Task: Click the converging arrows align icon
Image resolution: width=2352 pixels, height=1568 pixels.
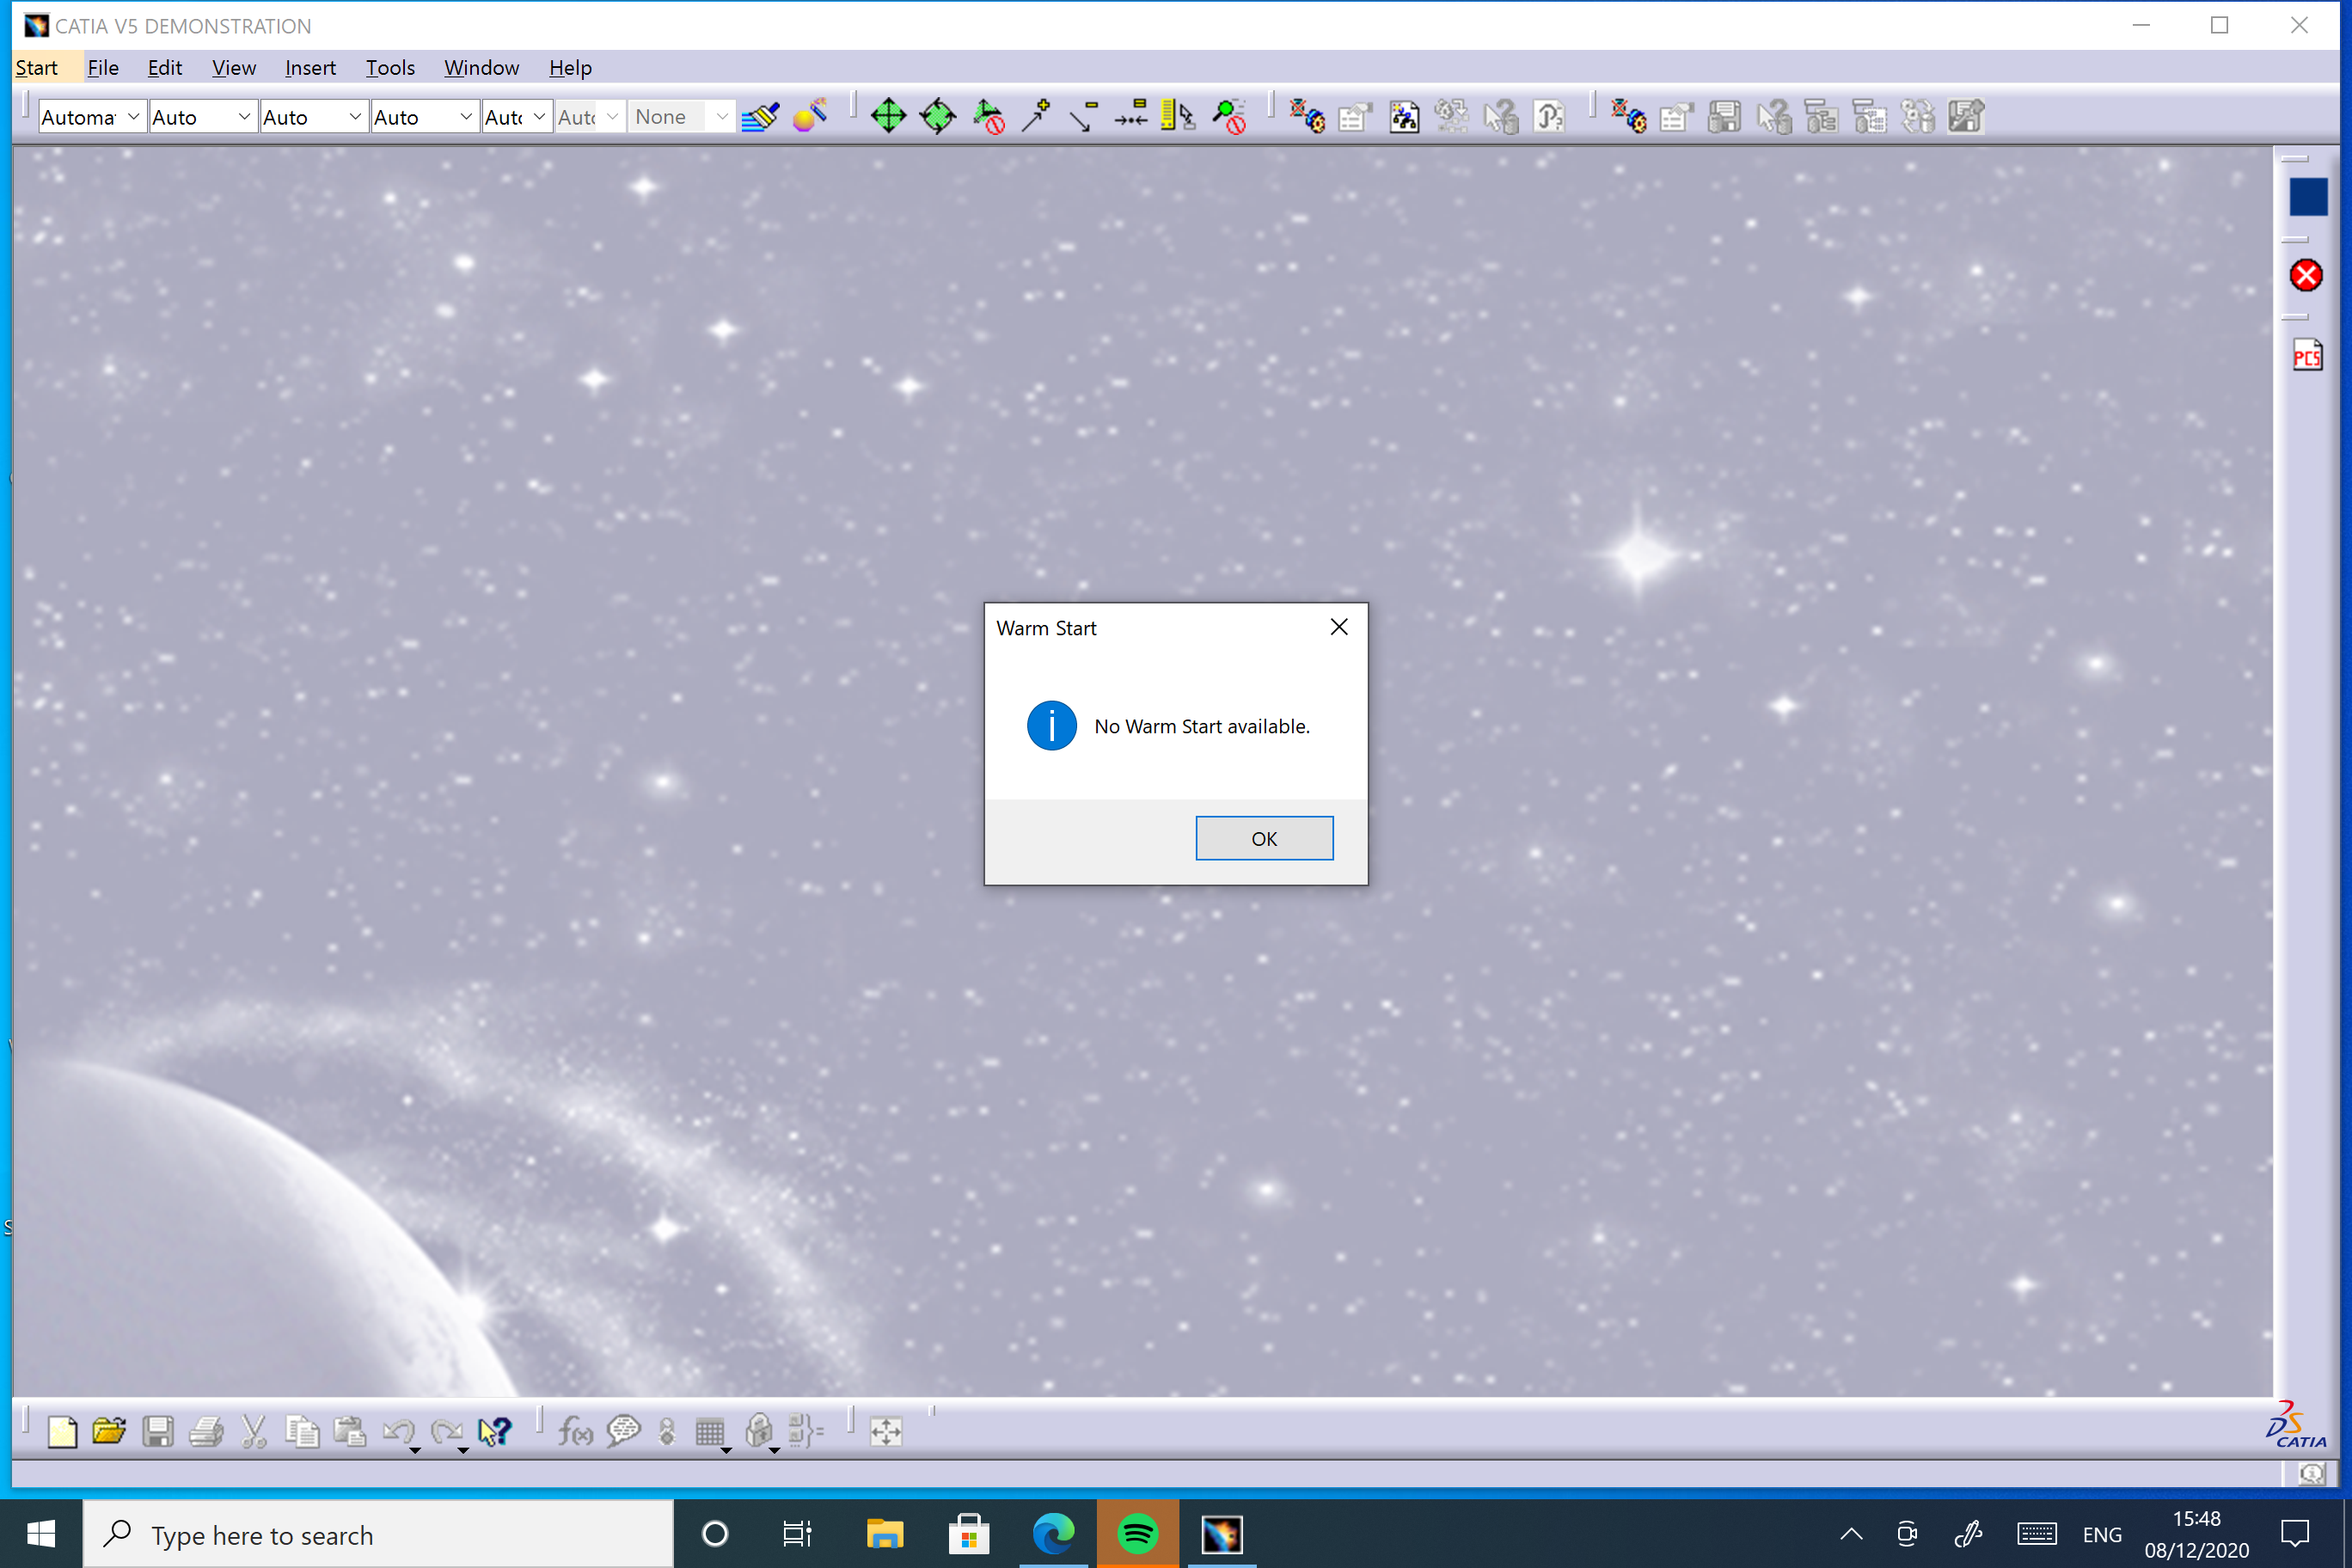Action: pyautogui.click(x=1132, y=117)
